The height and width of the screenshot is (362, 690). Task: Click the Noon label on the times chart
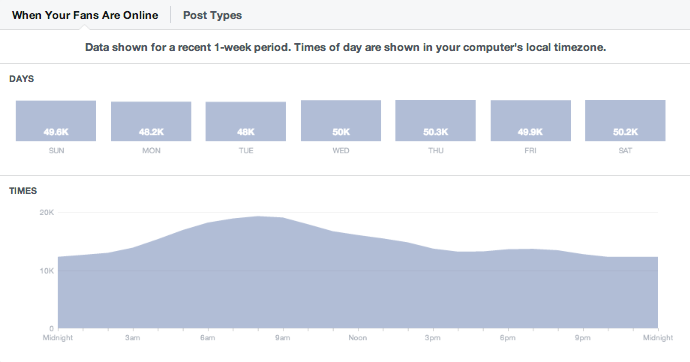coord(358,338)
